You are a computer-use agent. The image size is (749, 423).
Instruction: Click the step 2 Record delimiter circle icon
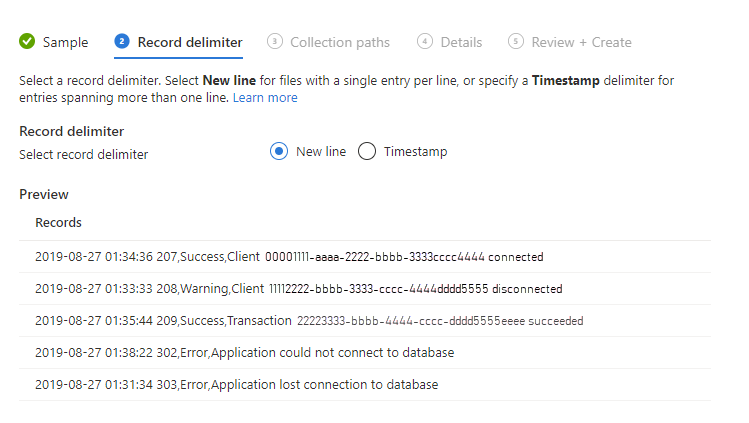click(x=122, y=42)
